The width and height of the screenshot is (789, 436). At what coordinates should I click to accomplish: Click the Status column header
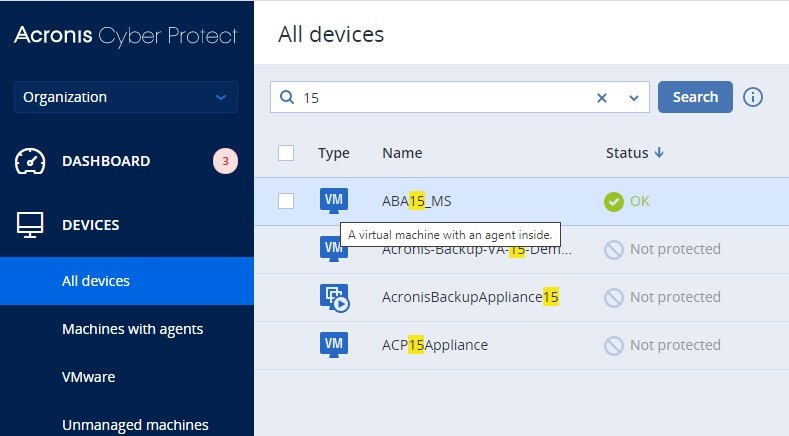(627, 153)
